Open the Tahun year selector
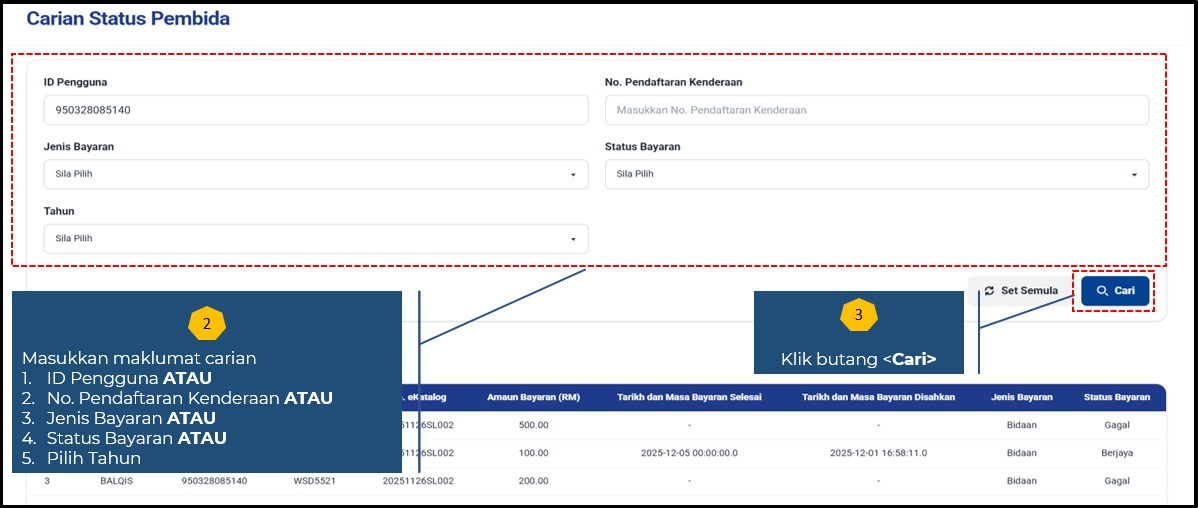Viewport: 1198px width, 508px height. coord(316,239)
